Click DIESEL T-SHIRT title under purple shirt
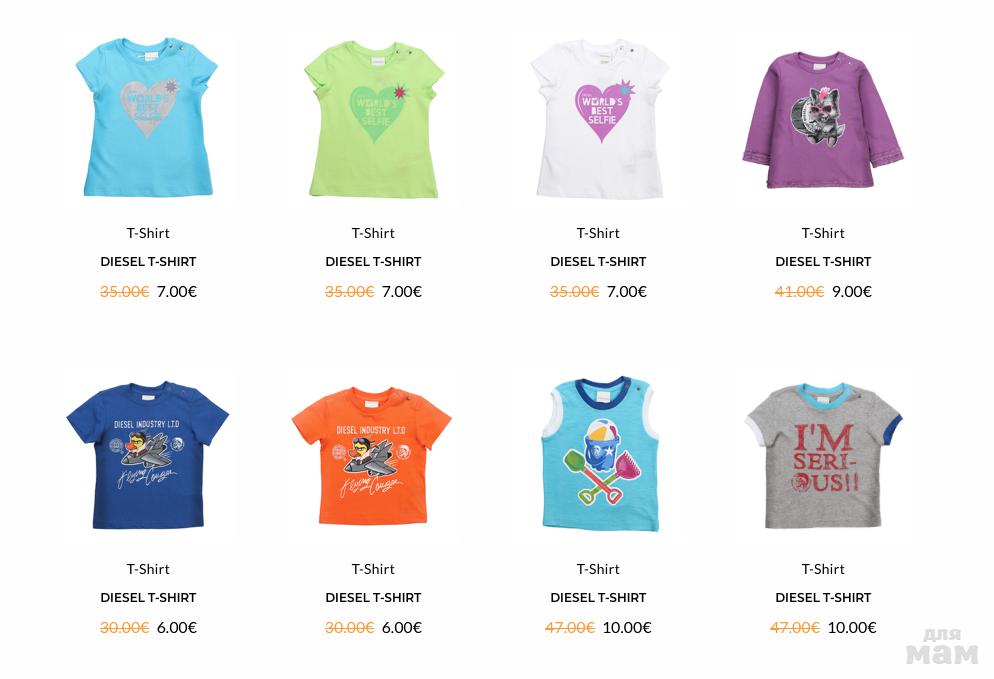The height and width of the screenshot is (679, 994). [823, 262]
